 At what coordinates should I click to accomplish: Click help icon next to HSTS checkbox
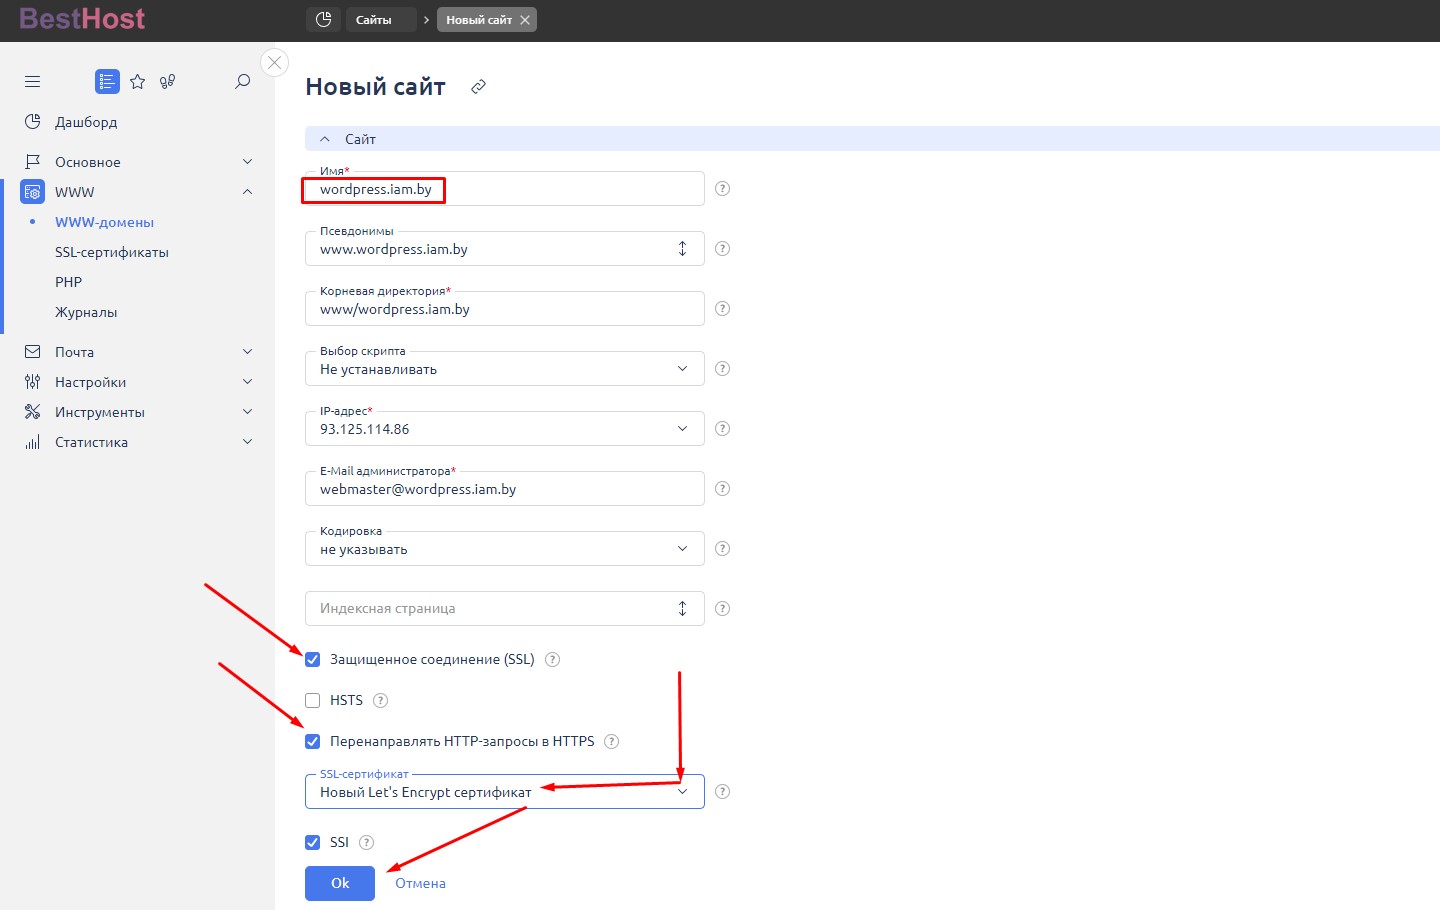pos(380,701)
